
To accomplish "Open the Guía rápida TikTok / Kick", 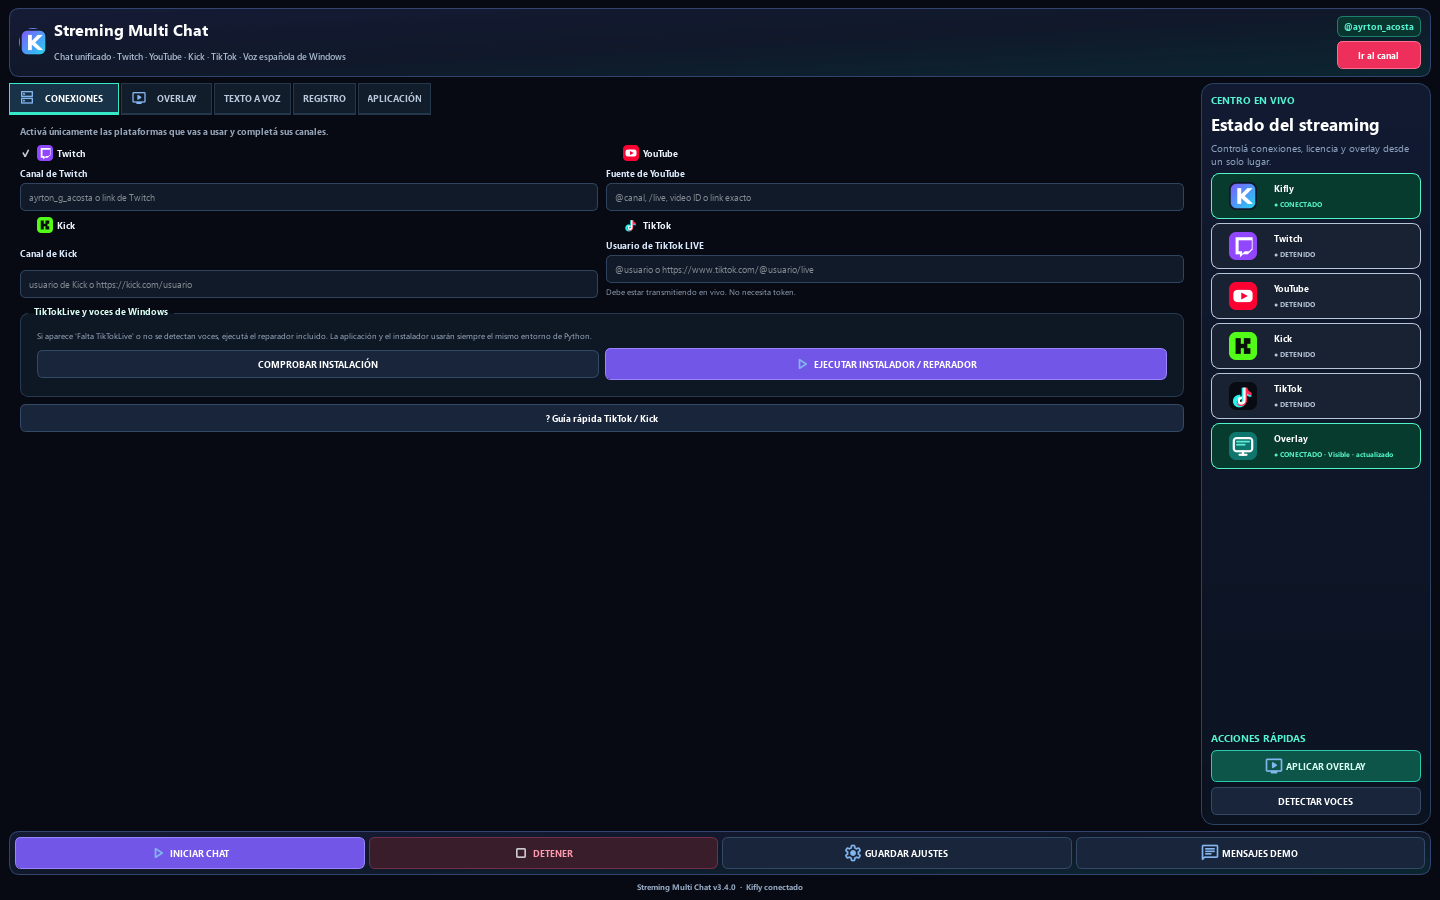I will coord(602,418).
